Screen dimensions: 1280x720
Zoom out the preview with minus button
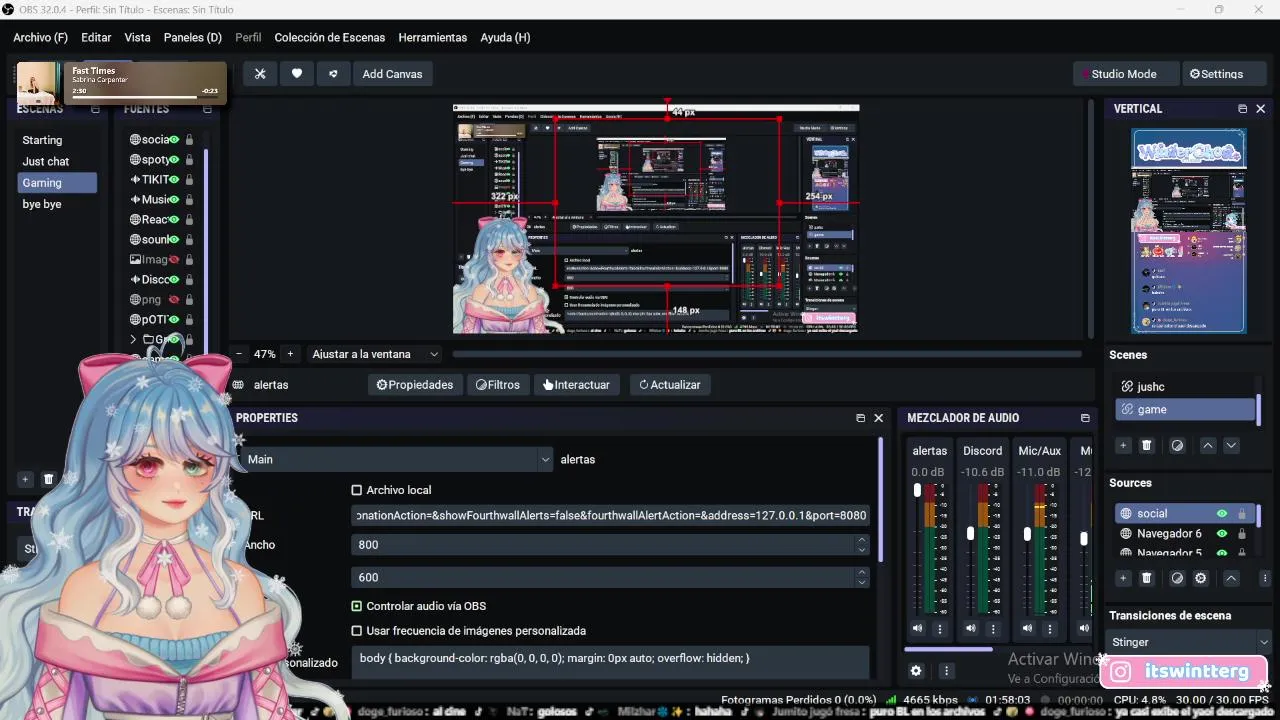[x=239, y=354]
